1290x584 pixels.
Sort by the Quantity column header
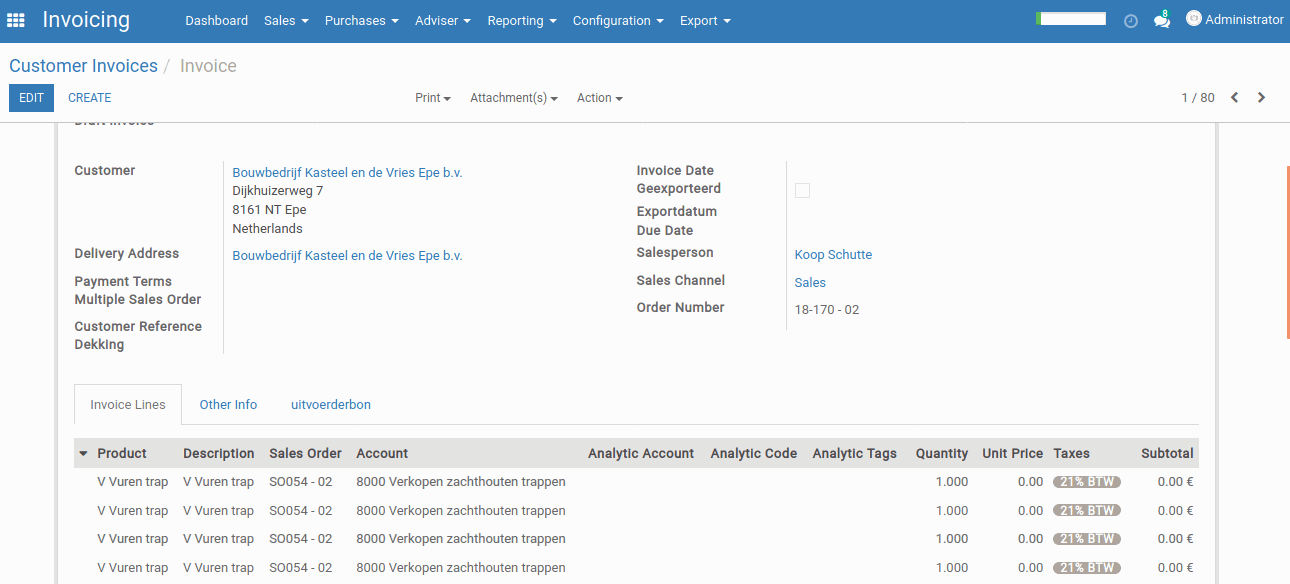941,454
